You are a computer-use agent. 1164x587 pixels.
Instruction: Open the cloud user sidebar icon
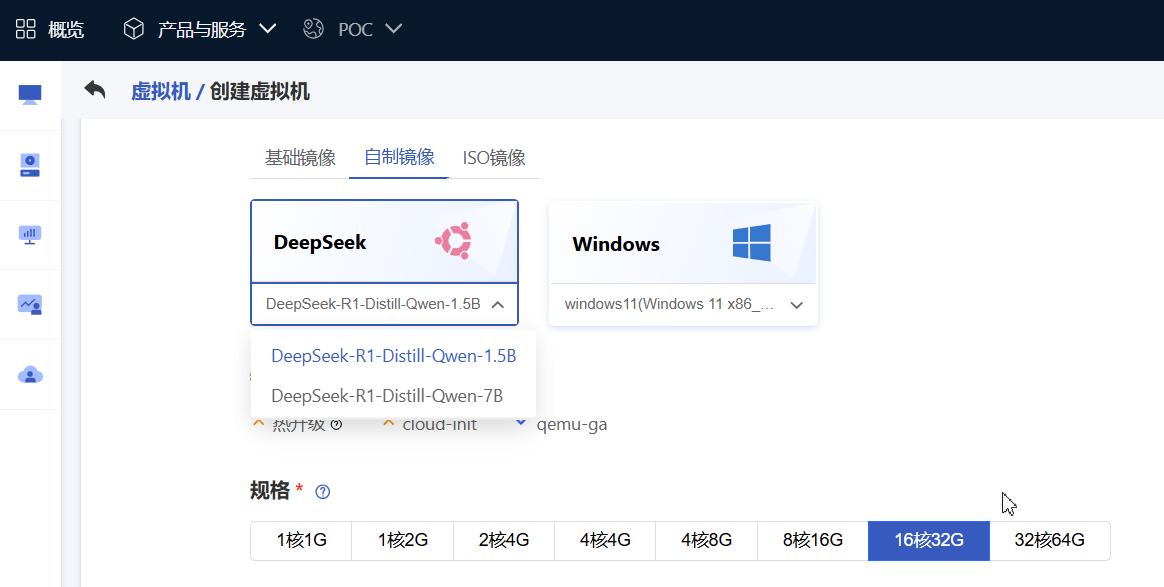click(x=30, y=375)
